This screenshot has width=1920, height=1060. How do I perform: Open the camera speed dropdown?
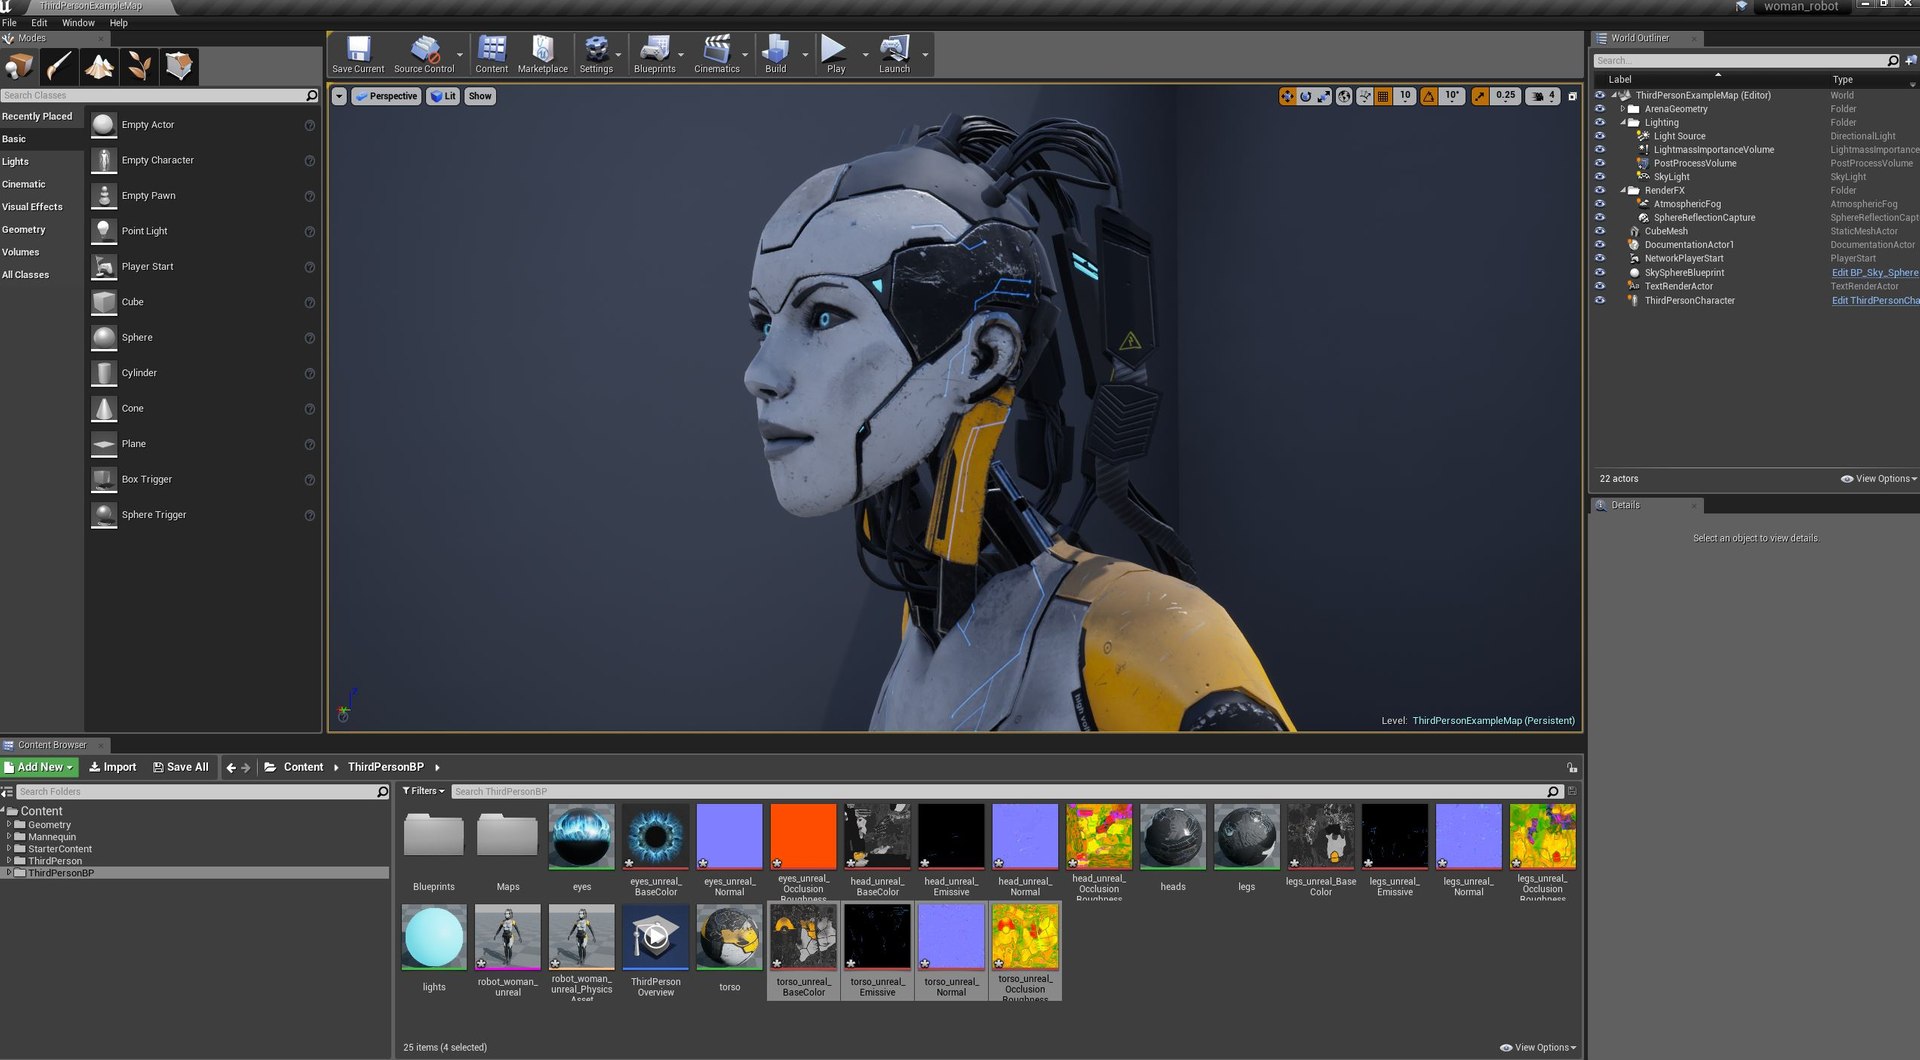pyautogui.click(x=1543, y=96)
